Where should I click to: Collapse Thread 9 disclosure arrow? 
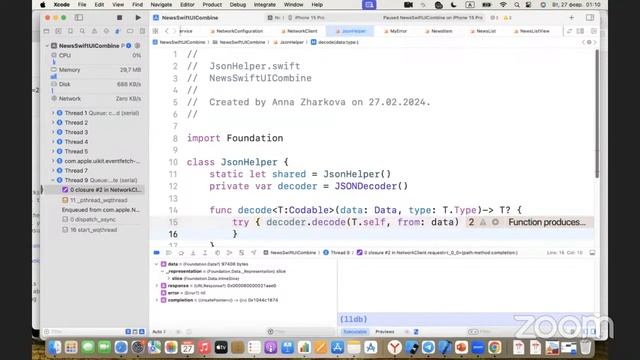tap(53, 180)
